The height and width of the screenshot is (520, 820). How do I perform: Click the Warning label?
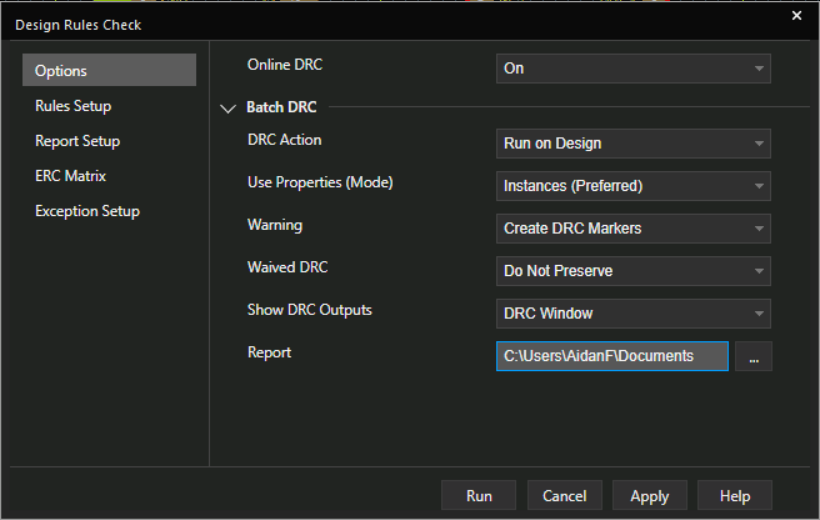pos(275,225)
